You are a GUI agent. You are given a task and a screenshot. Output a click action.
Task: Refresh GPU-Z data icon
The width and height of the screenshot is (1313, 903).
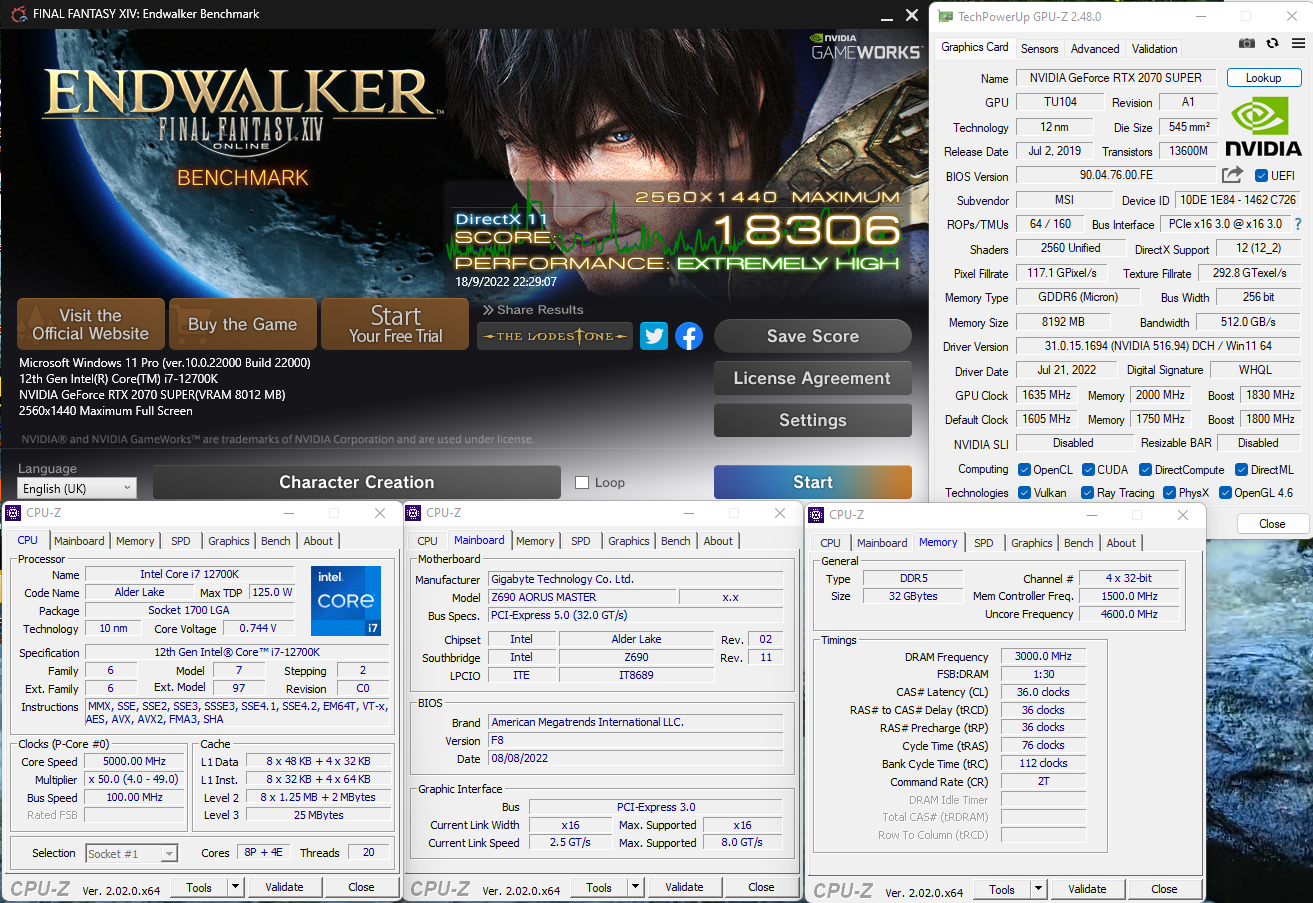(x=1272, y=44)
